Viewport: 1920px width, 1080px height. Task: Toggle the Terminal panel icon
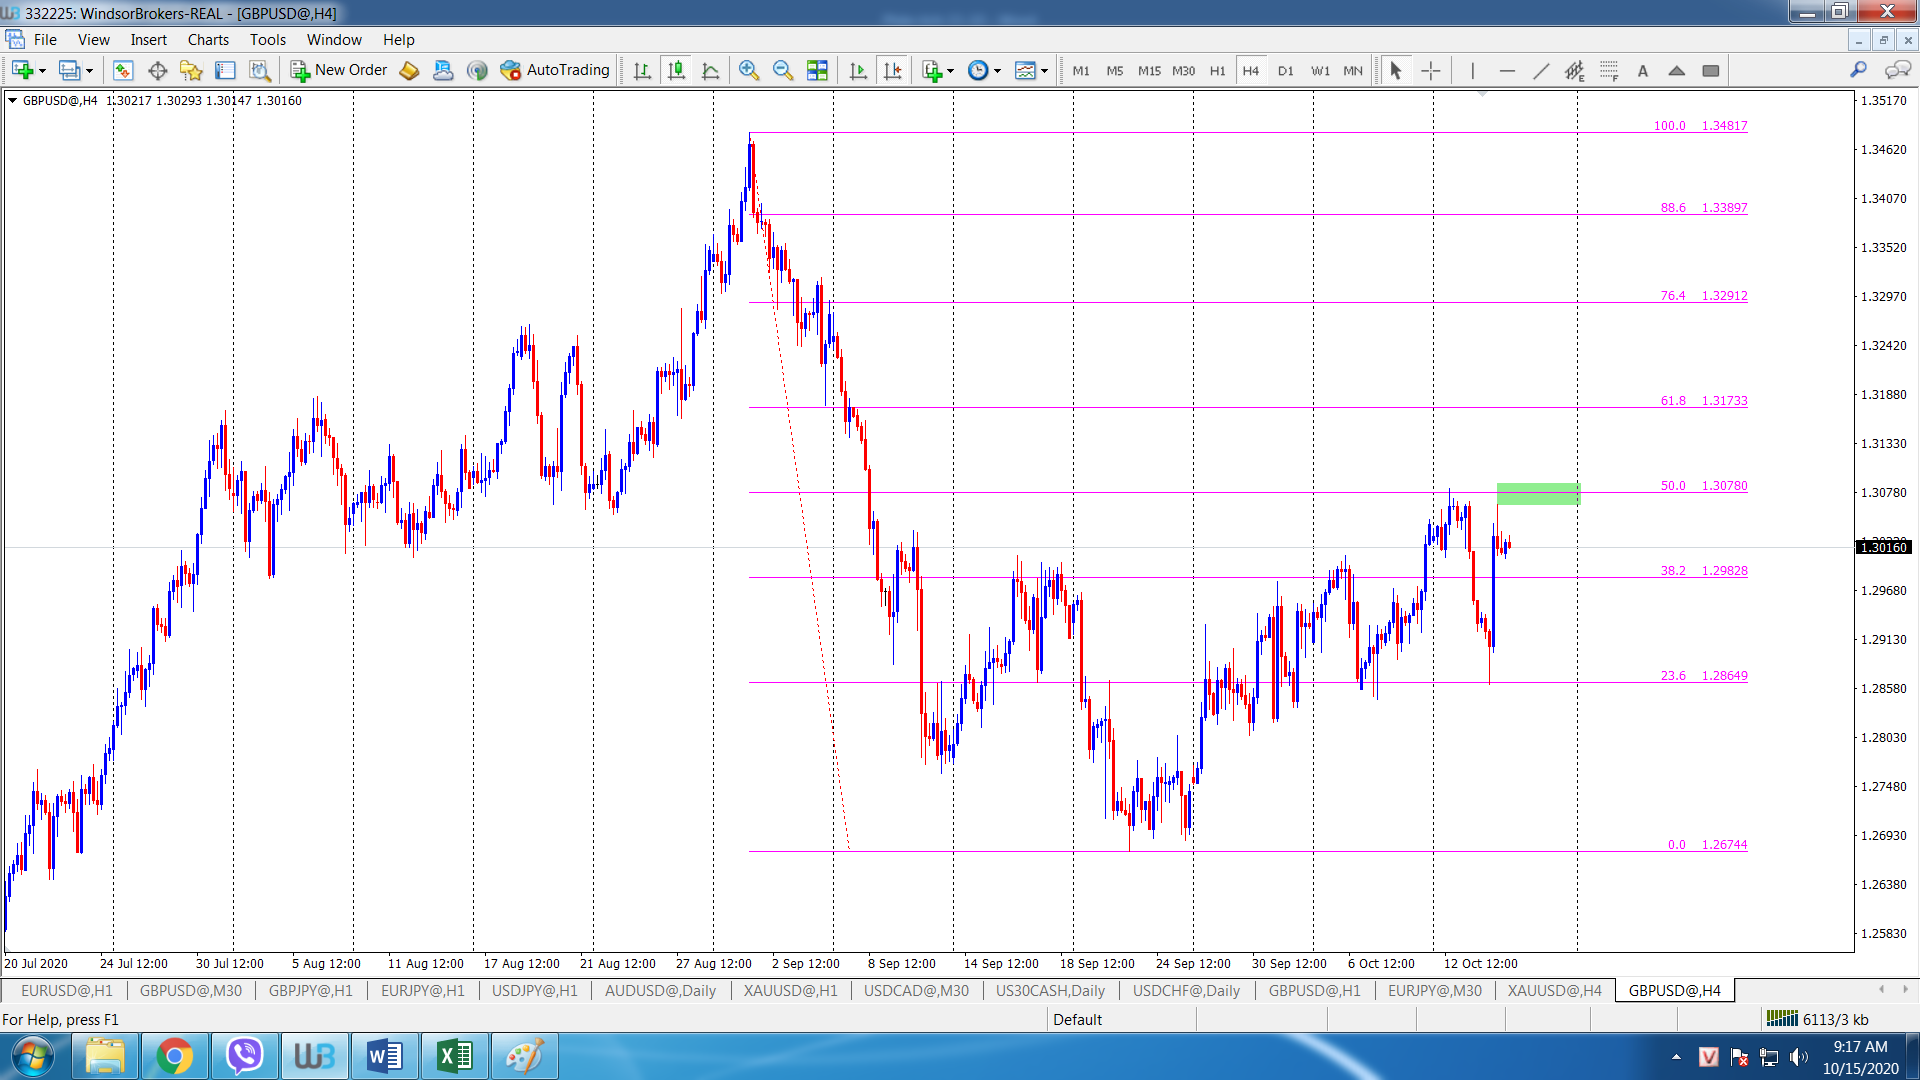tap(225, 70)
